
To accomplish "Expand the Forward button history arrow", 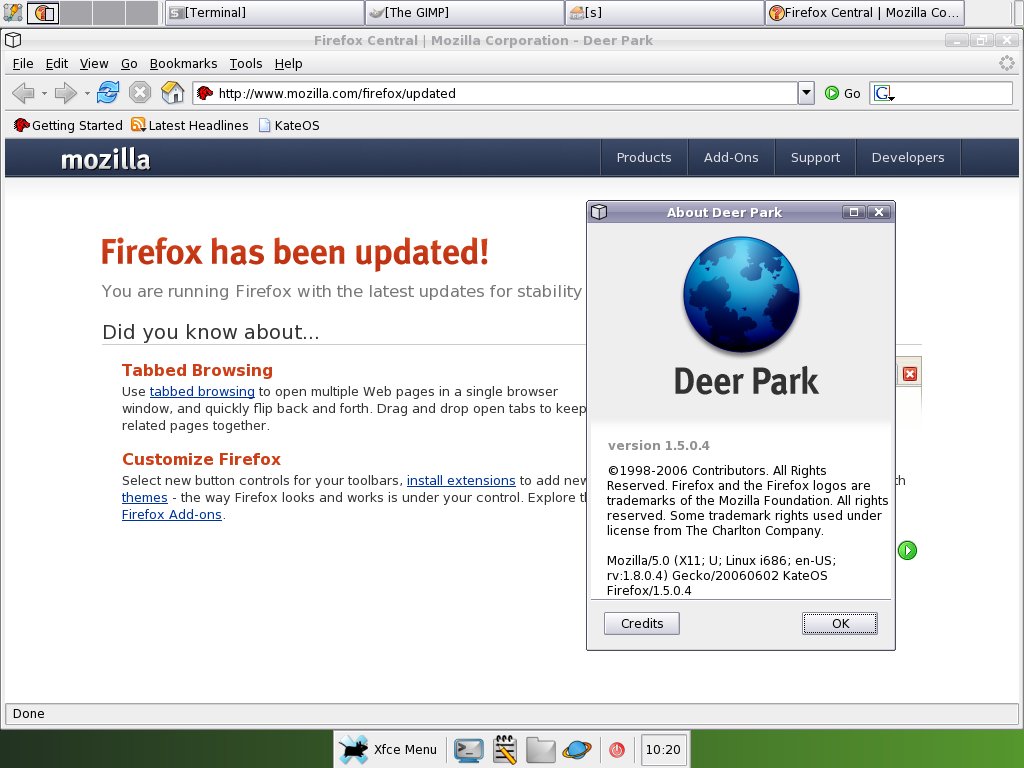I will 86,93.
